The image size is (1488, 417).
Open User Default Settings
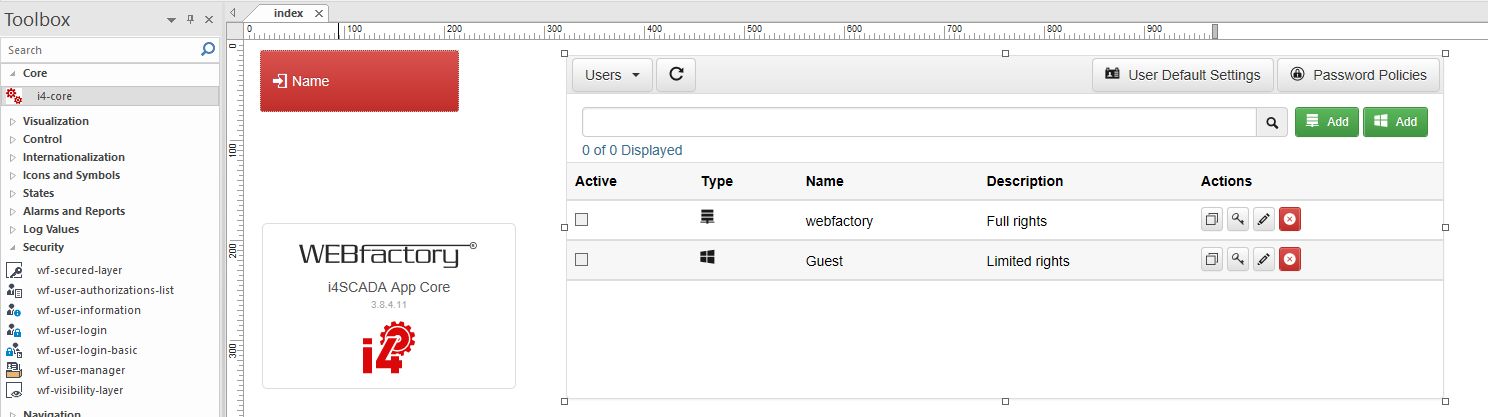(x=1183, y=75)
